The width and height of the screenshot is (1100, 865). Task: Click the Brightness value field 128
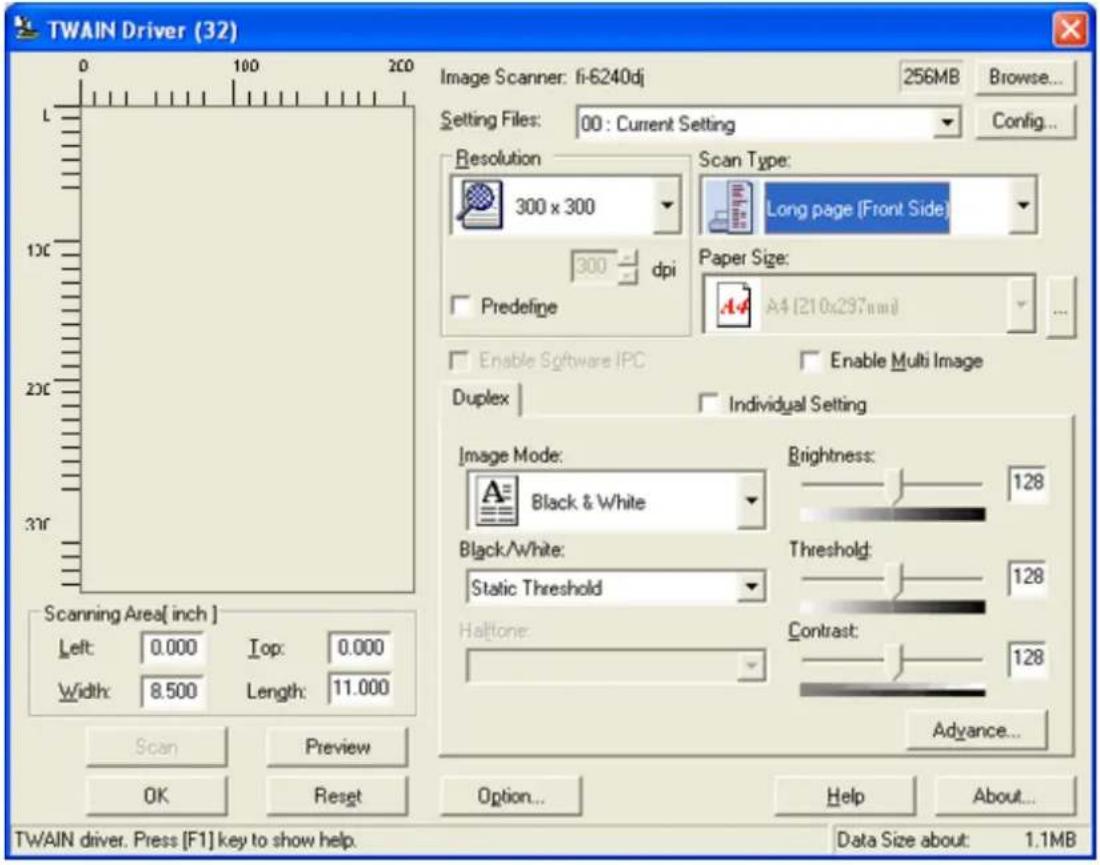pos(1028,482)
